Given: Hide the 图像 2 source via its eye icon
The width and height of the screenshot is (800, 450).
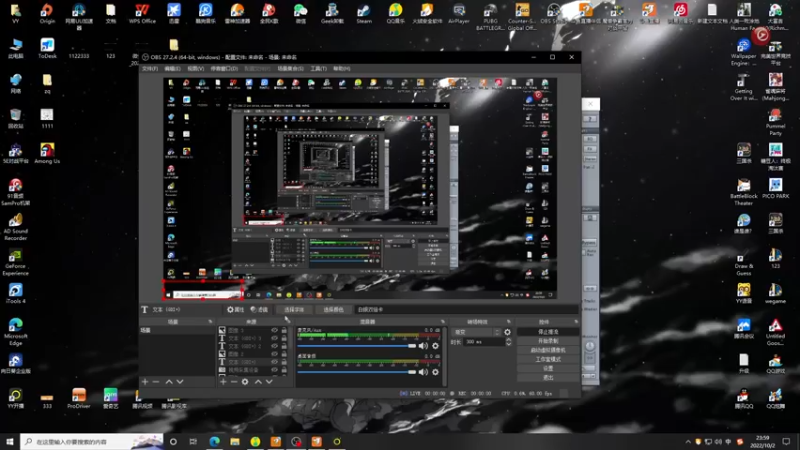Looking at the screenshot, I should (x=274, y=354).
